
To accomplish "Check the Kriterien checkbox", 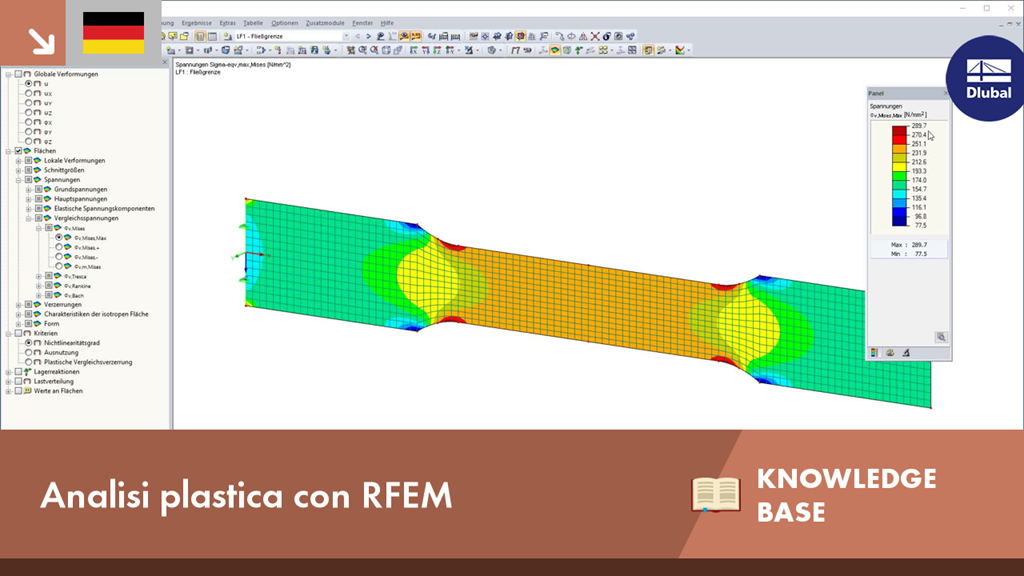I will click(x=18, y=333).
